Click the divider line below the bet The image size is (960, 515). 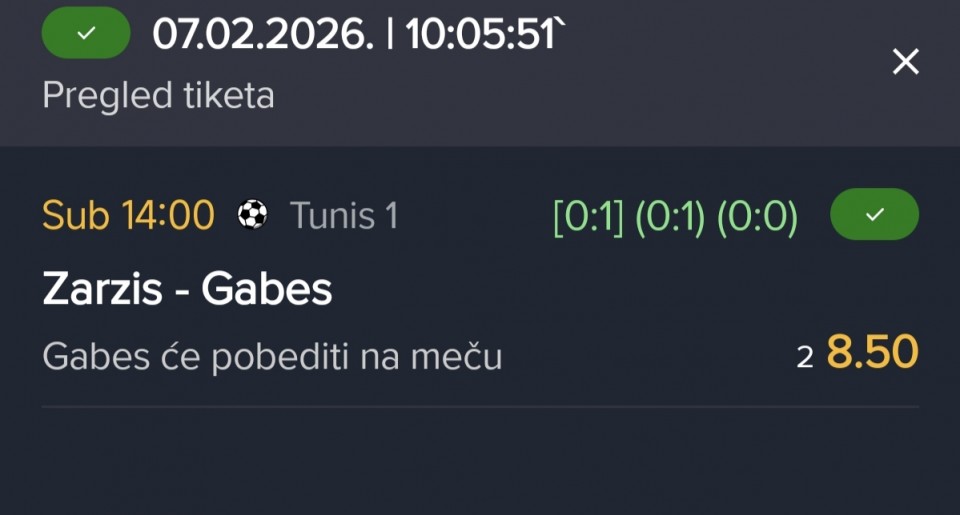coord(480,407)
